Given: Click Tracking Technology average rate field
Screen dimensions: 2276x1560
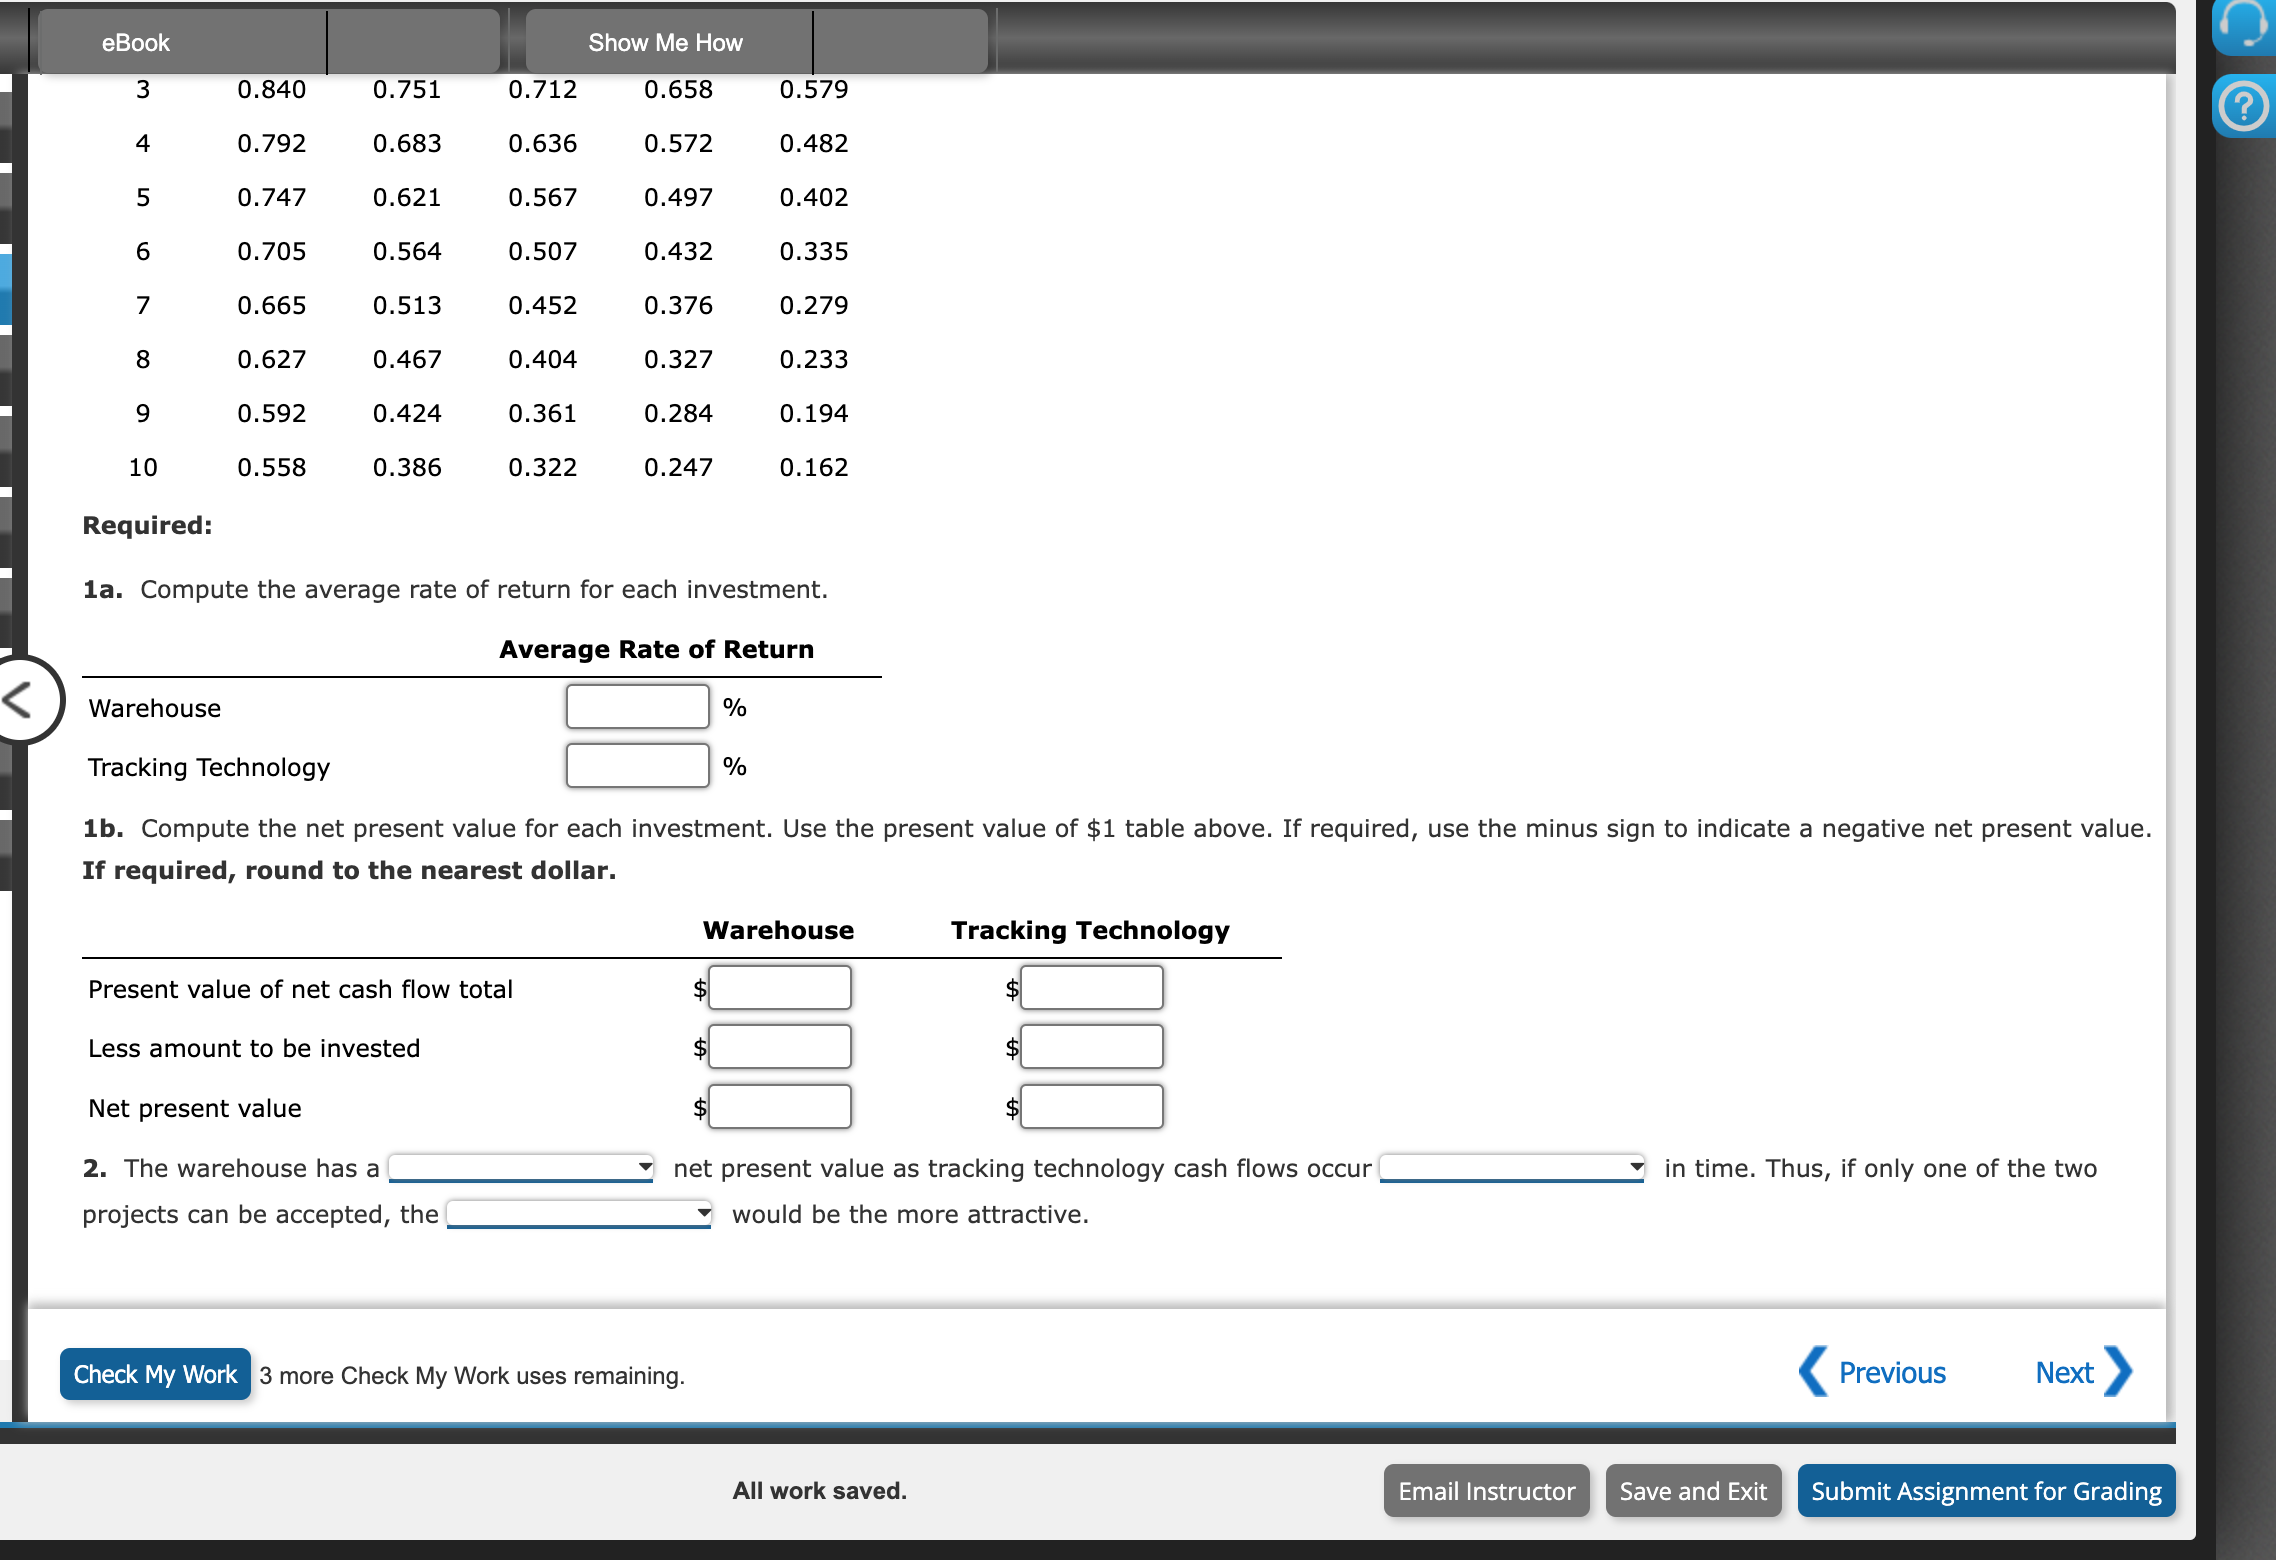Looking at the screenshot, I should pos(638,766).
